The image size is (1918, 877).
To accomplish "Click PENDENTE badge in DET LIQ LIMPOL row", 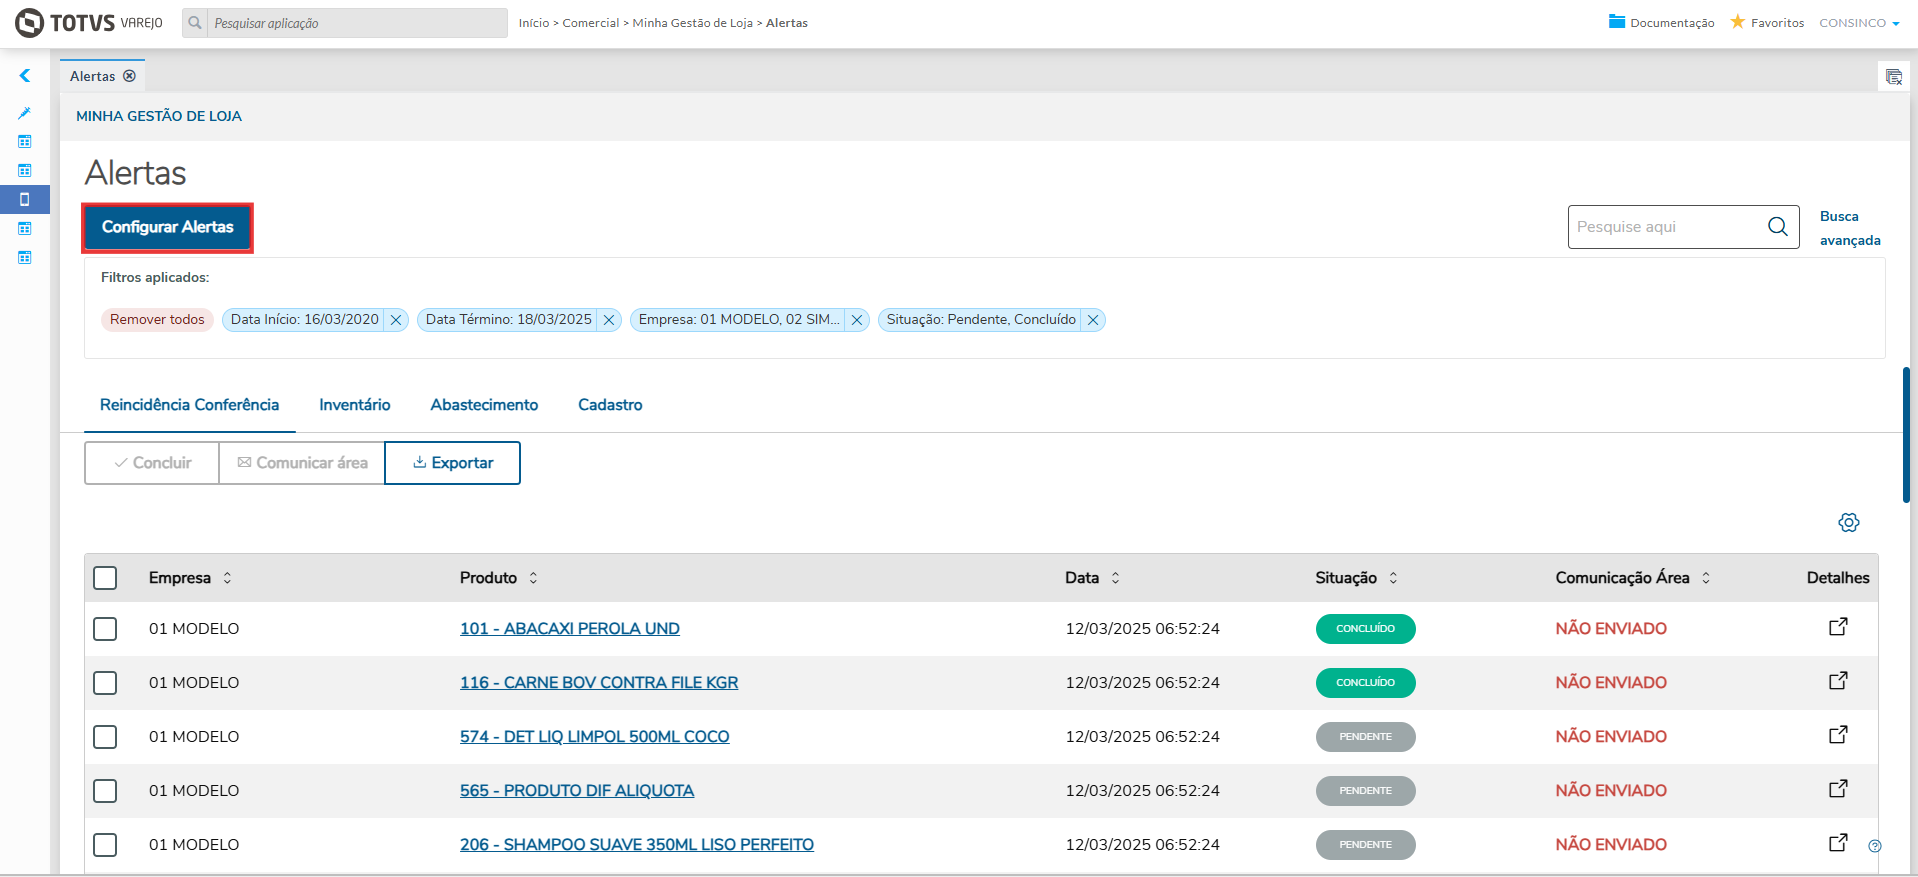I will coord(1365,737).
